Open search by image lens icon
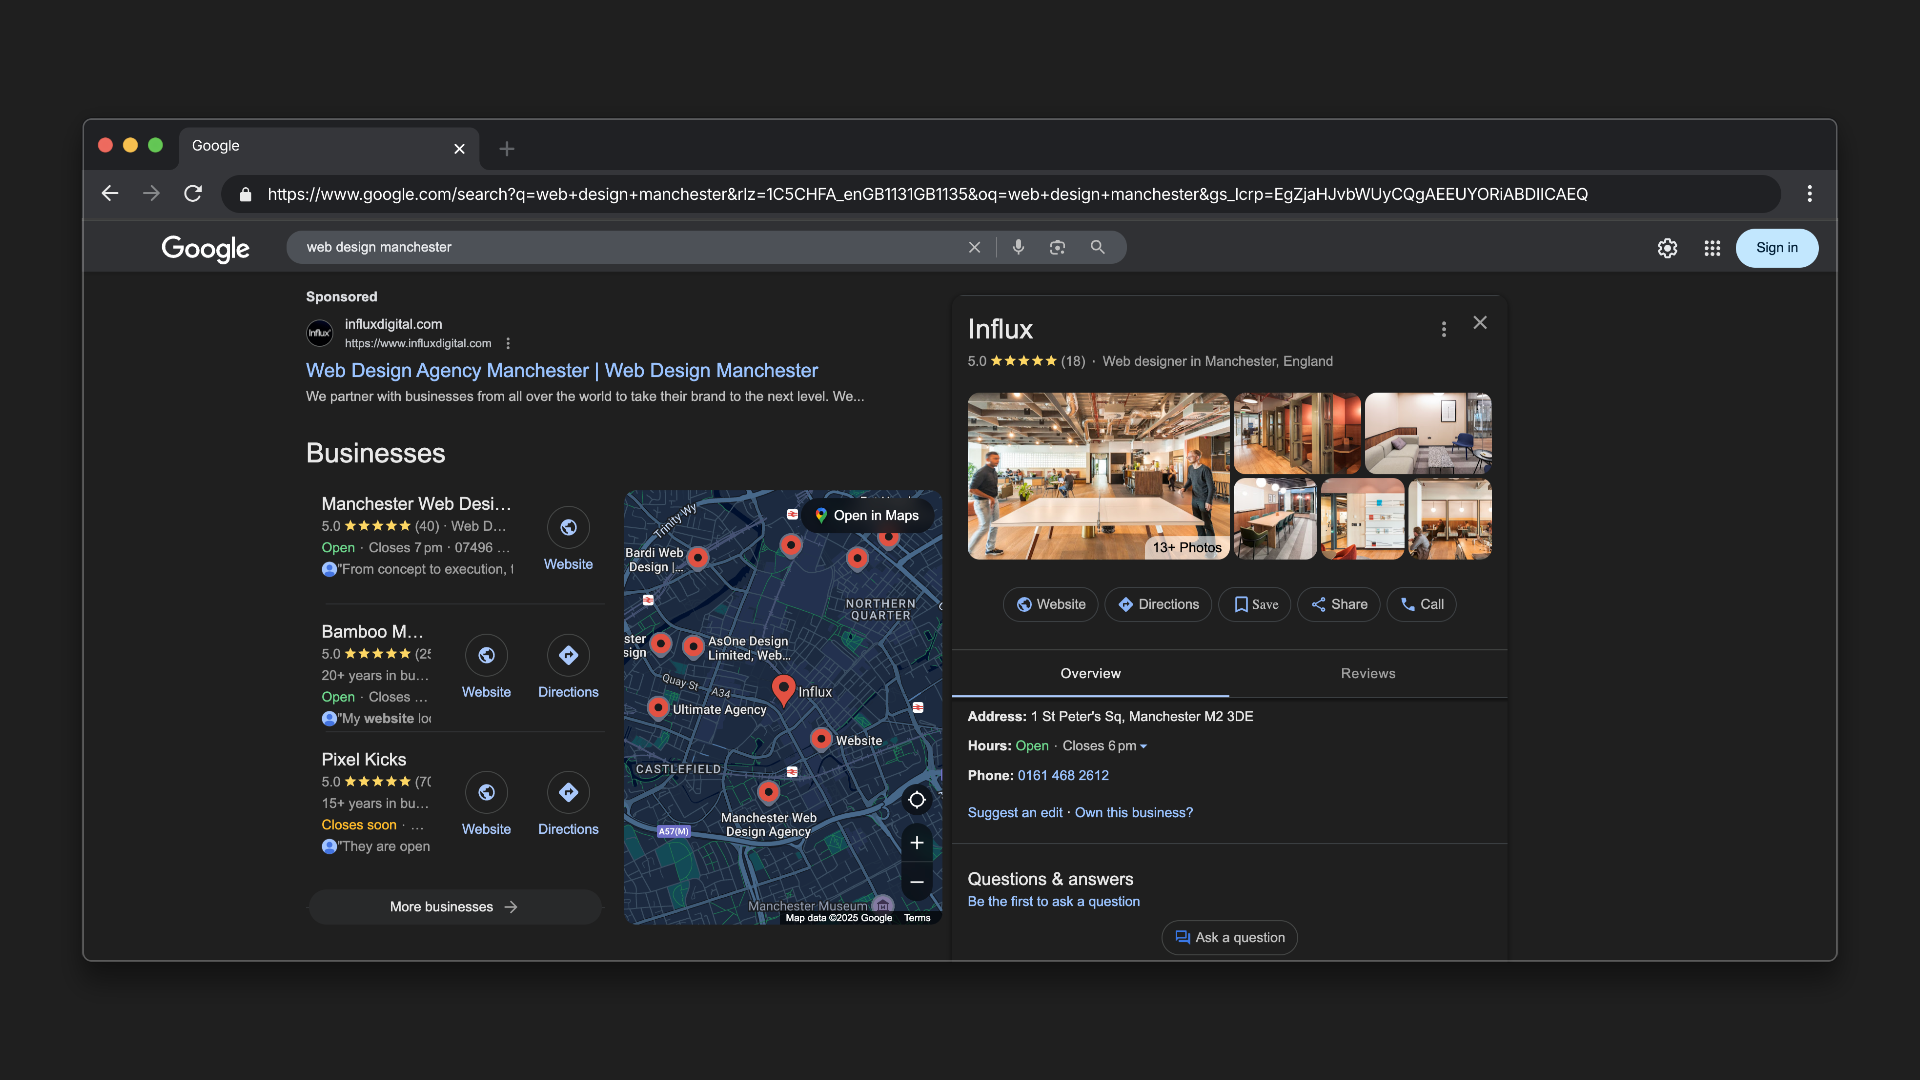 [1057, 247]
